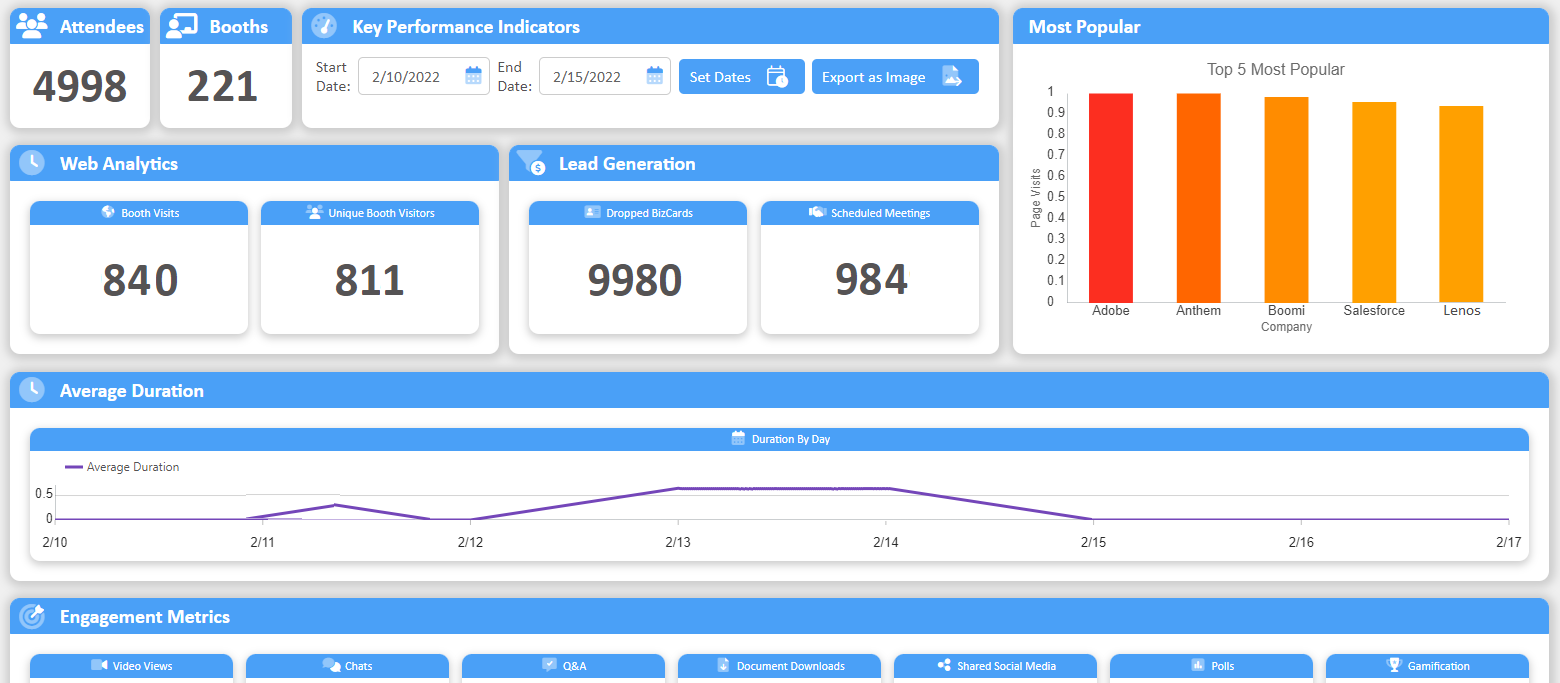Click the Engagement Metrics target icon
Image resolution: width=1560 pixels, height=683 pixels.
tap(32, 616)
